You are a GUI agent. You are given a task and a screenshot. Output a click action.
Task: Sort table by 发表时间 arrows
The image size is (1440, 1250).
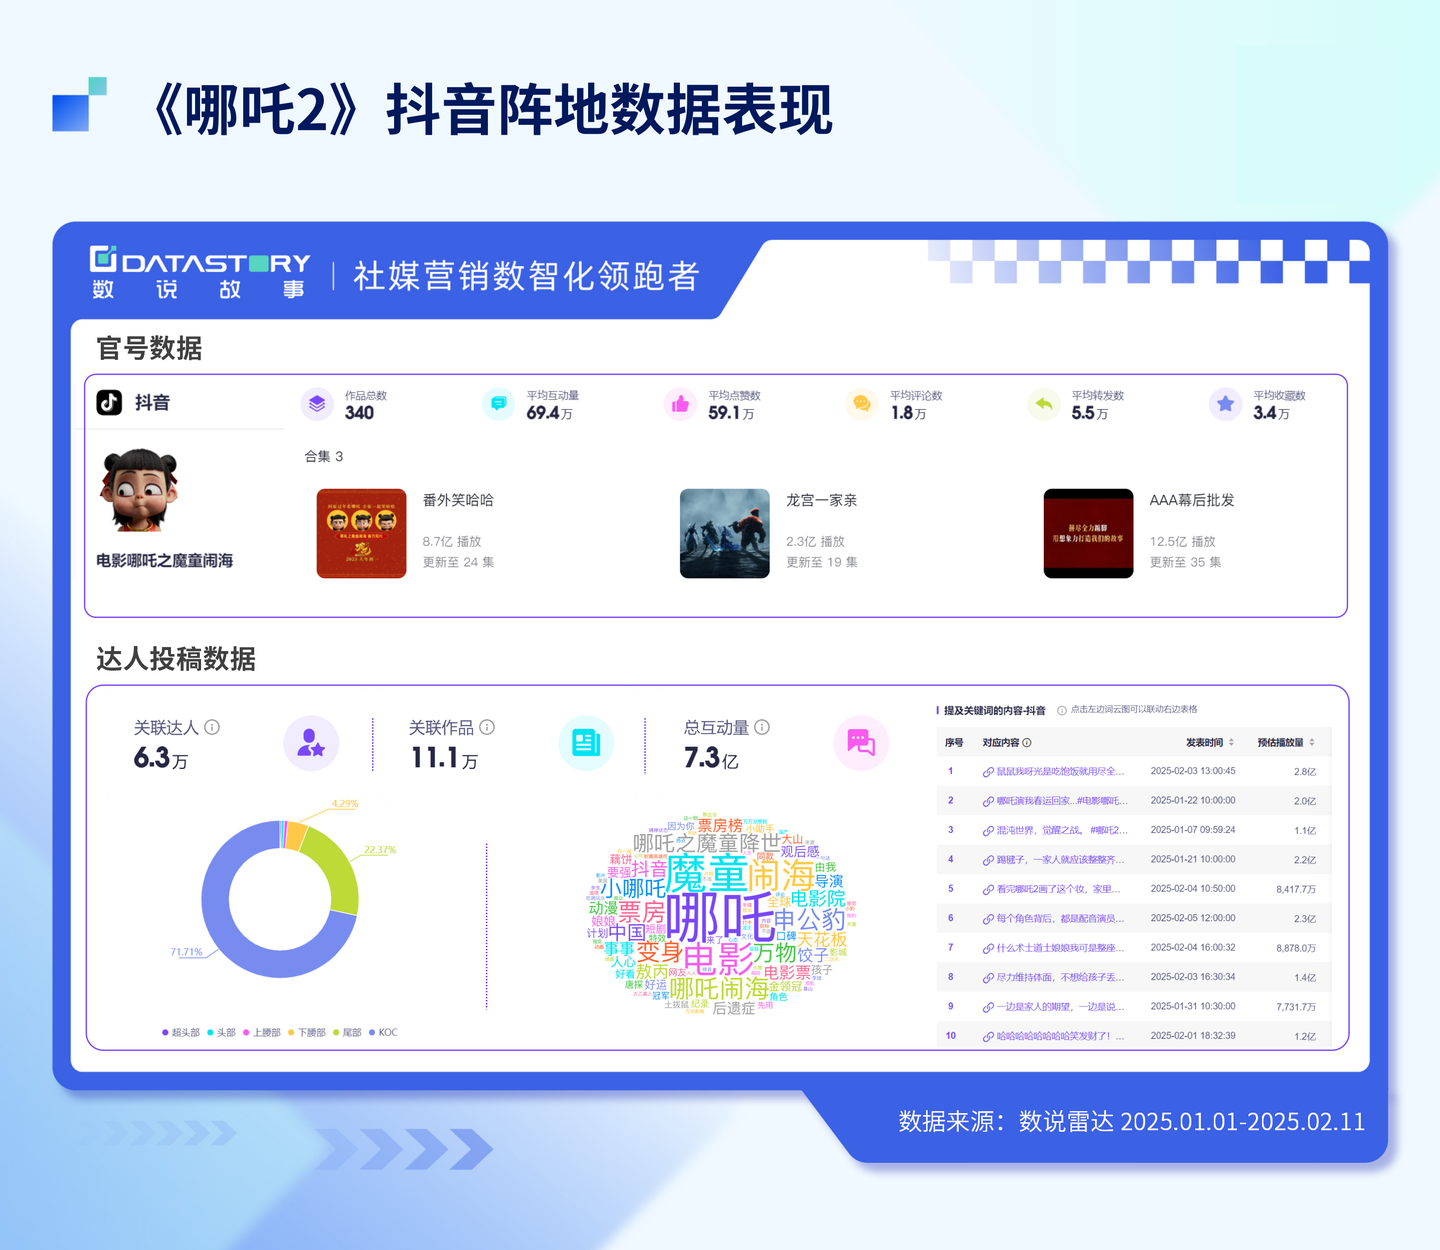tap(1231, 742)
